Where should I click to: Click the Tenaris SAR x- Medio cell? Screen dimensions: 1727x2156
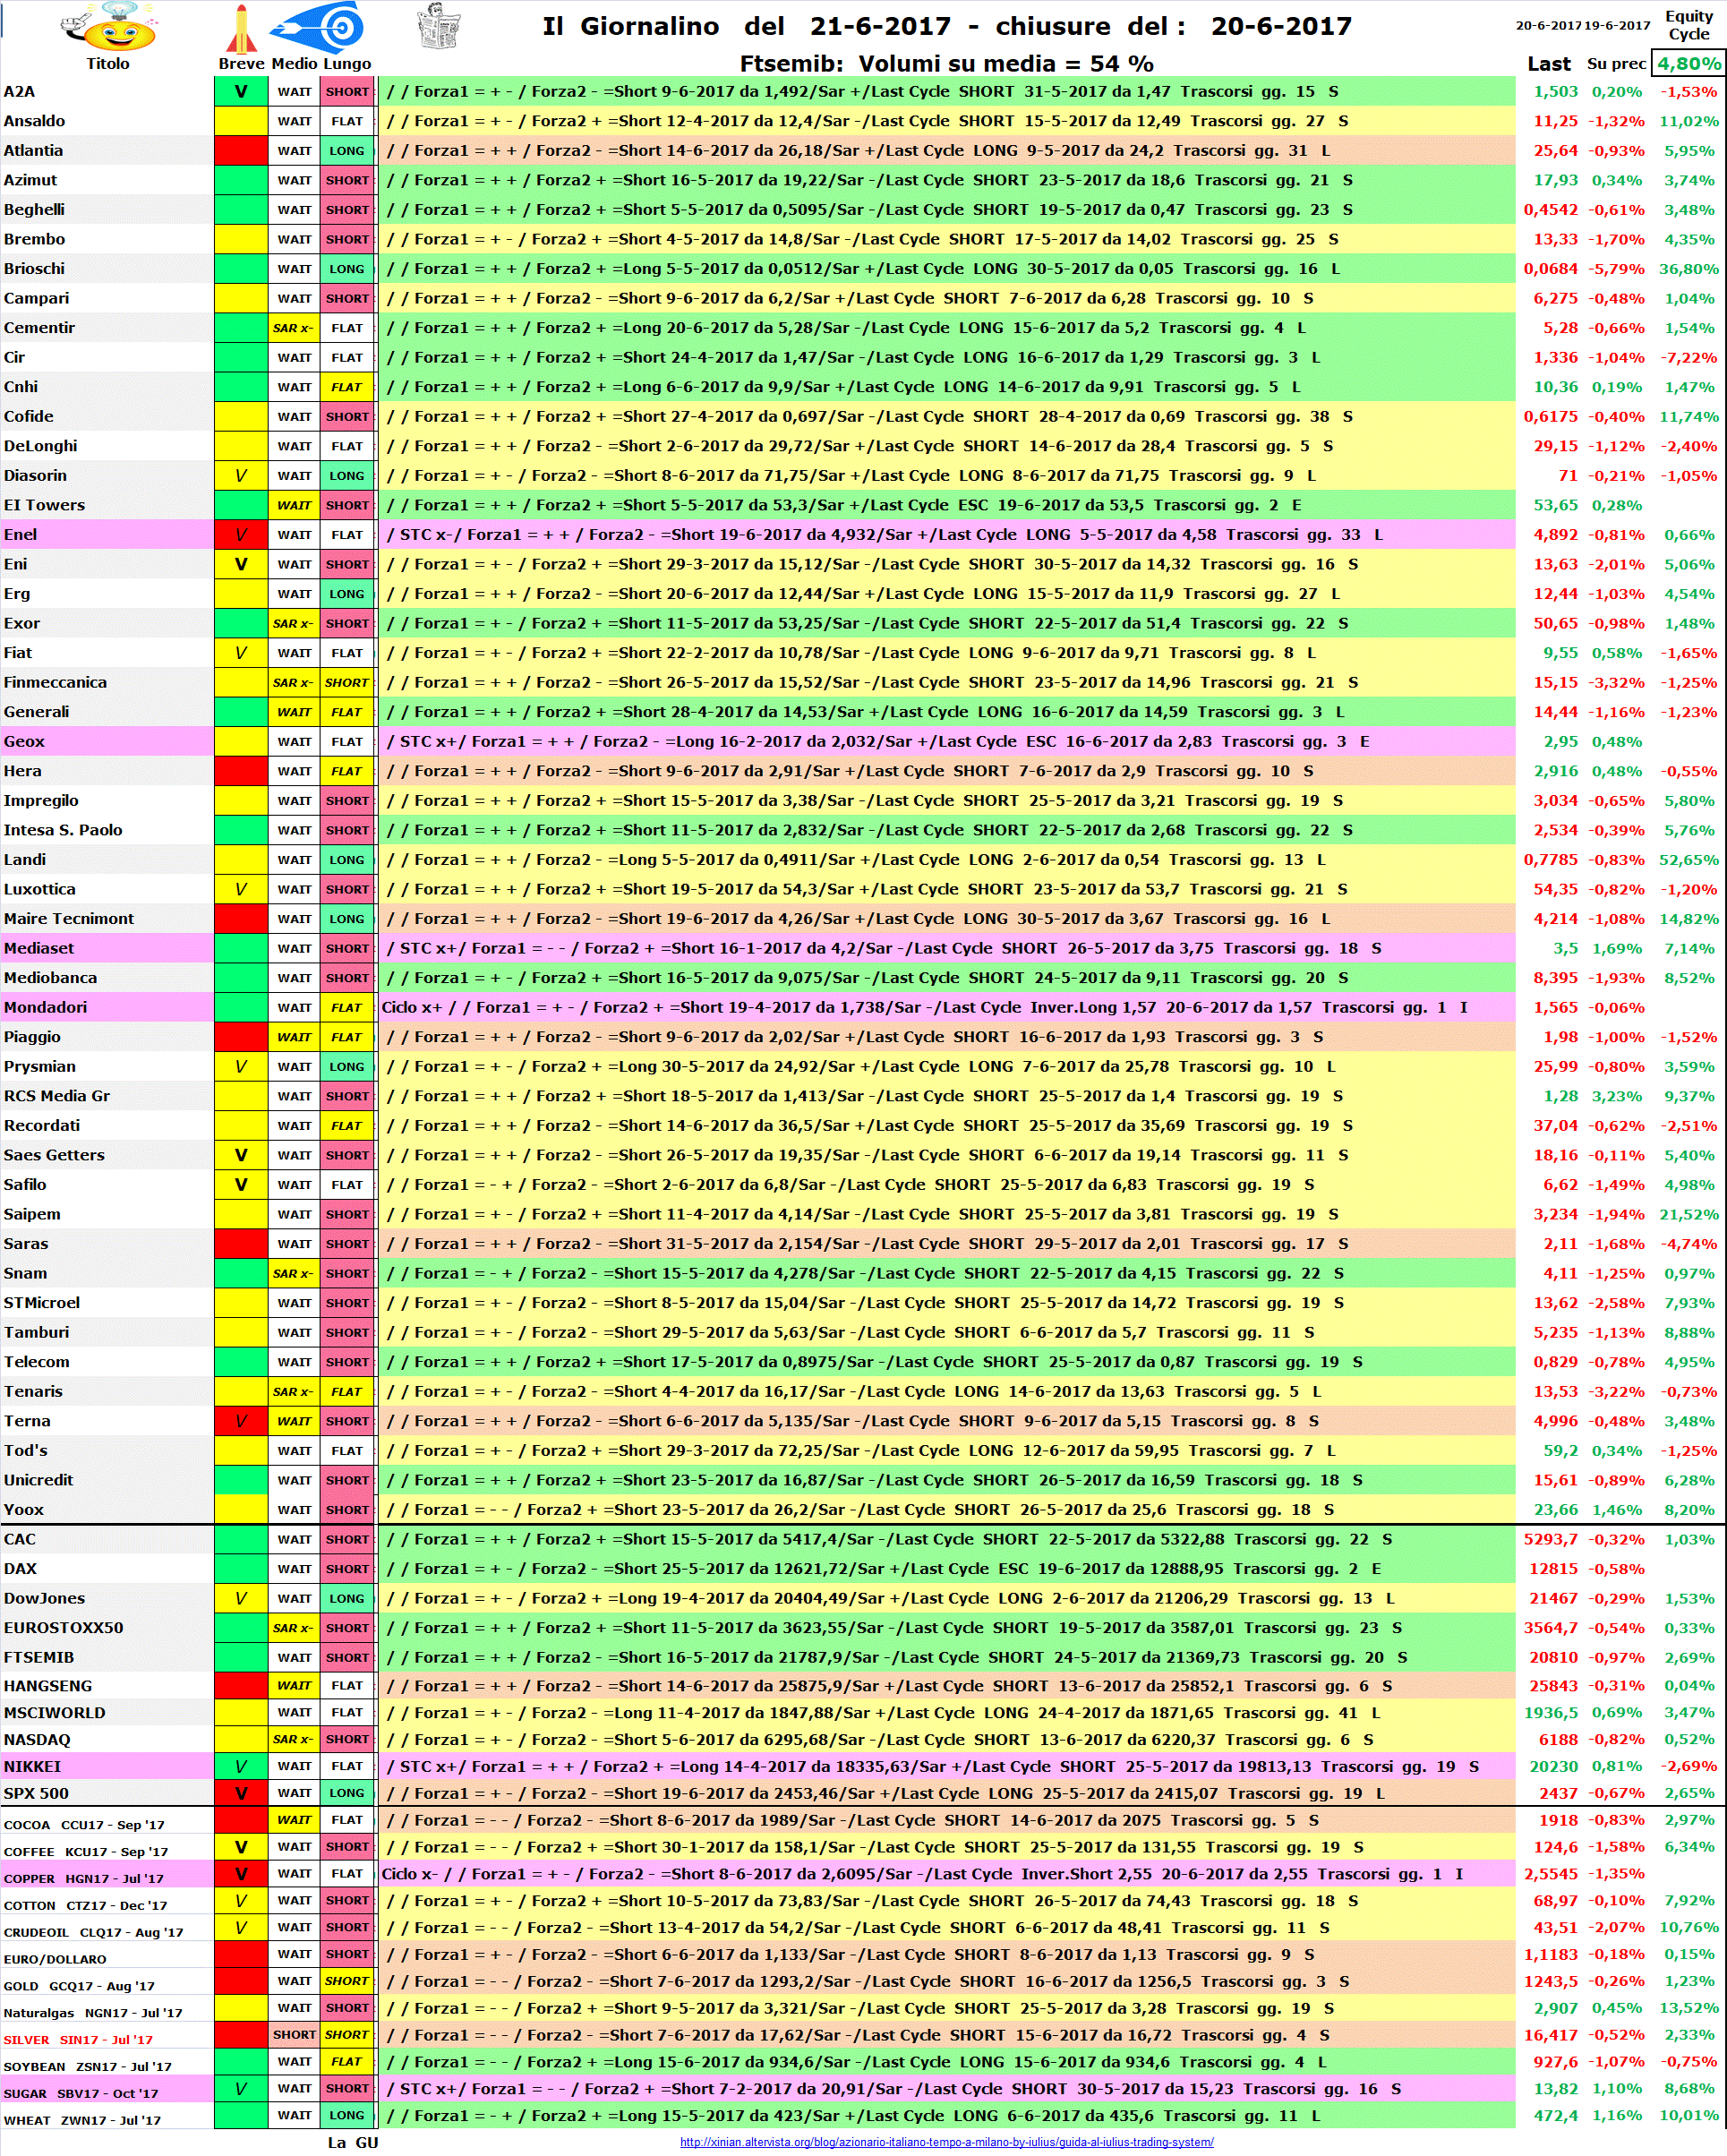pyautogui.click(x=294, y=1391)
